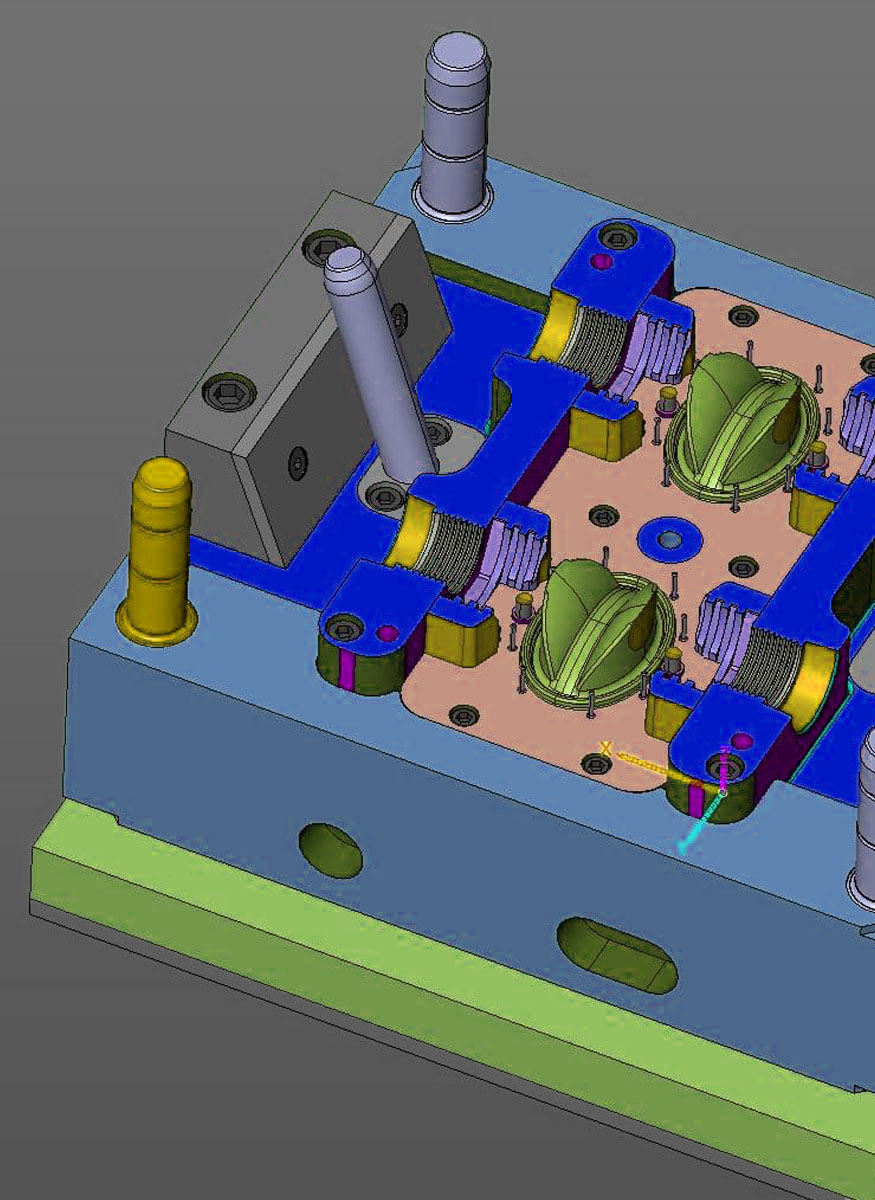
Task: Click the yellow X axis label
Action: (x=604, y=747)
